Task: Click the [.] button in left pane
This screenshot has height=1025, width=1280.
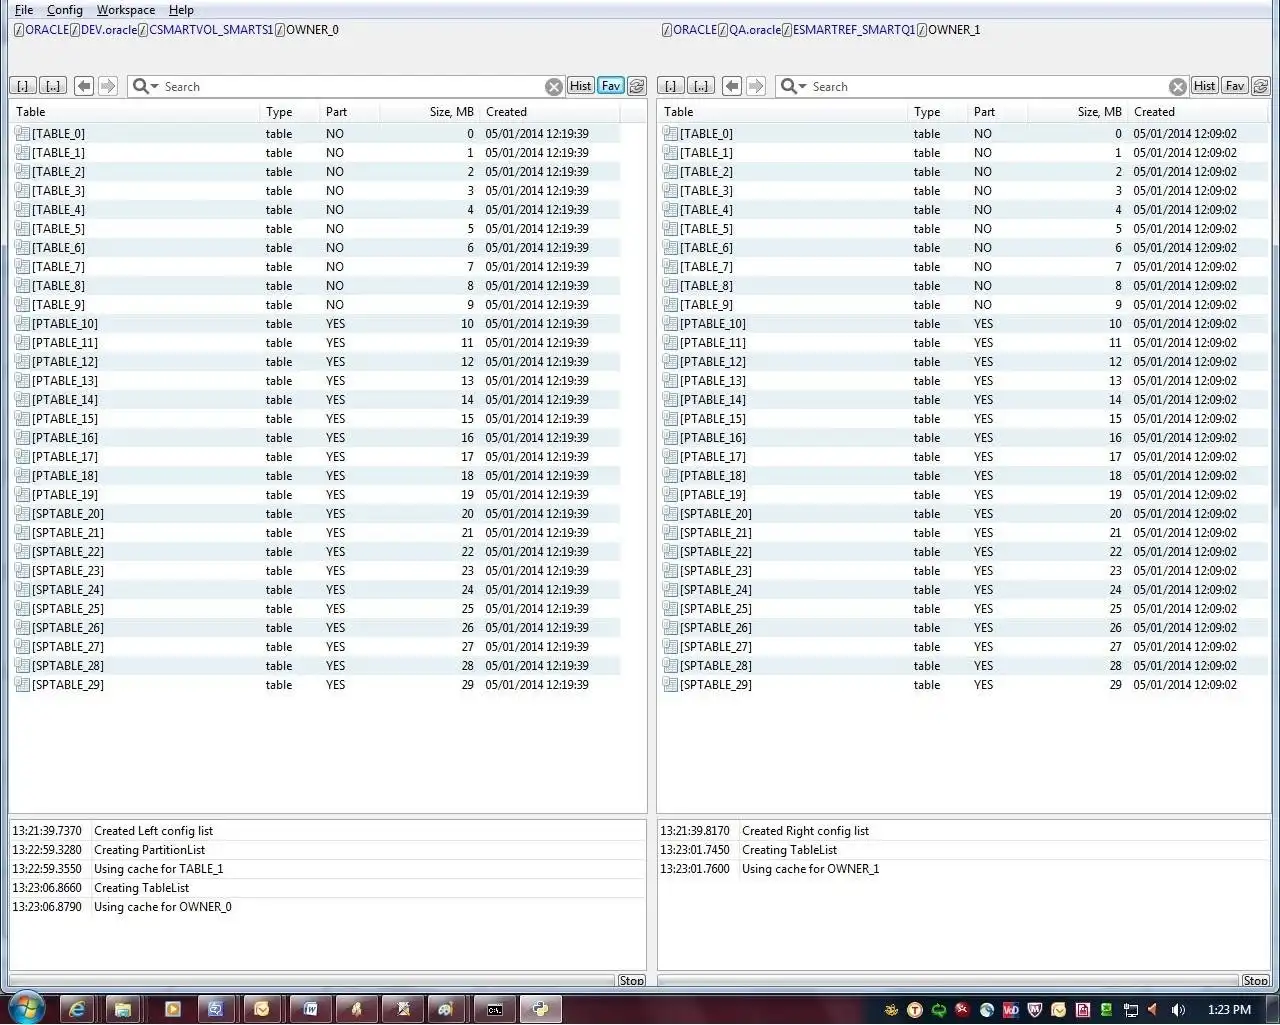Action: [x=23, y=86]
